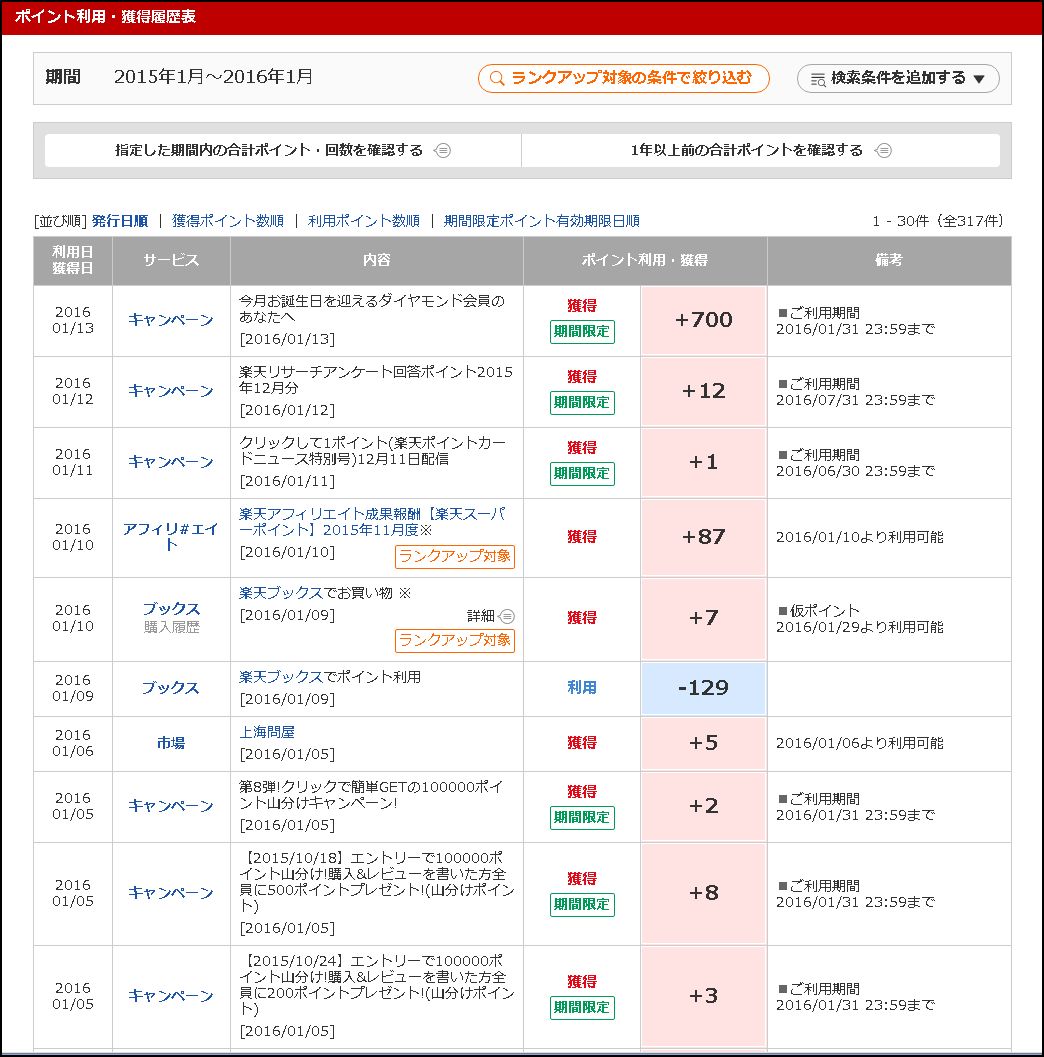The width and height of the screenshot is (1044, 1057).
Task: Click magnifier icon in the ランクアップ対象 filter button
Action: click(497, 78)
